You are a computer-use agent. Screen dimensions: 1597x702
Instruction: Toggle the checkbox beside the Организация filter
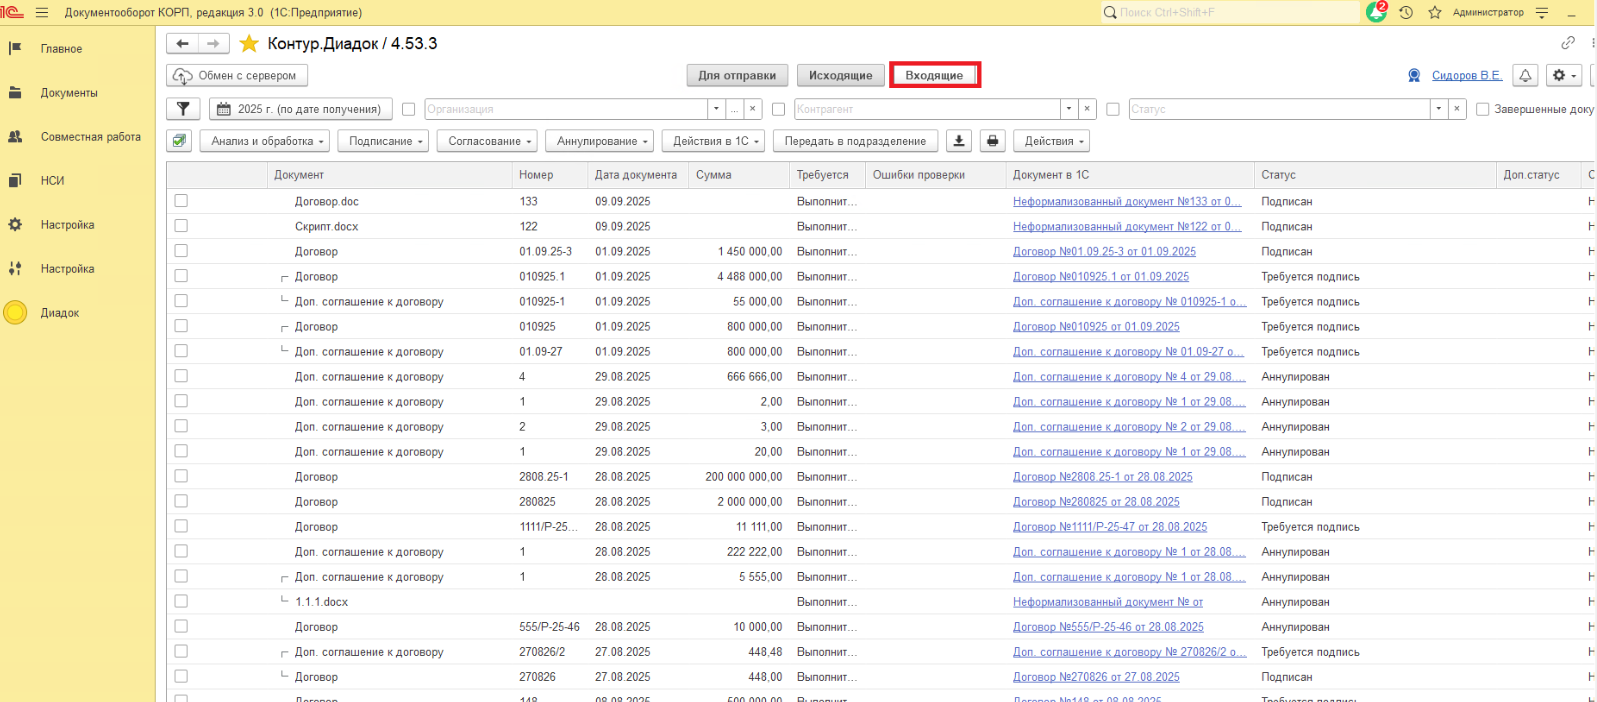(408, 109)
